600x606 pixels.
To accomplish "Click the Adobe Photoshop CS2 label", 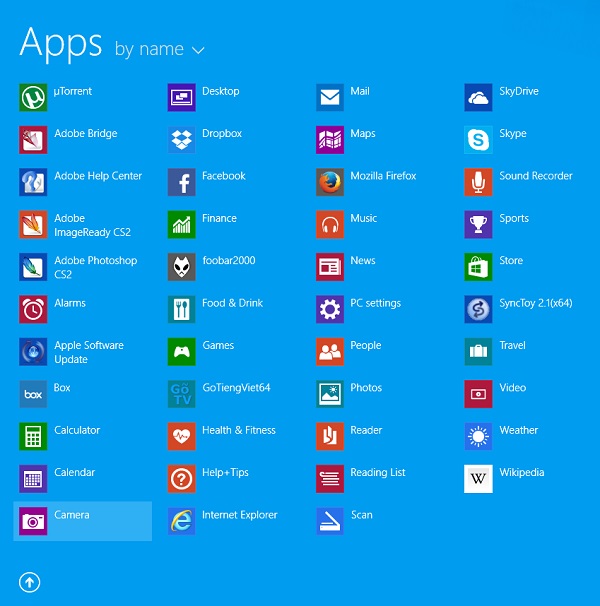I will pyautogui.click(x=95, y=267).
